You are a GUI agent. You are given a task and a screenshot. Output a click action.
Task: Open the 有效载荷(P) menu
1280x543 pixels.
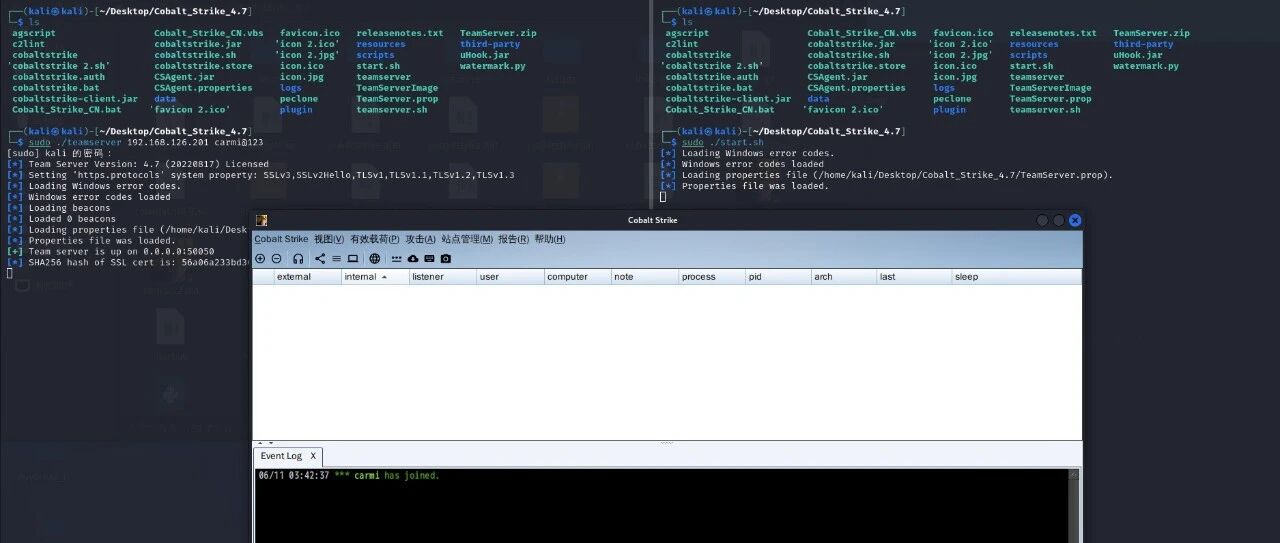pos(375,239)
